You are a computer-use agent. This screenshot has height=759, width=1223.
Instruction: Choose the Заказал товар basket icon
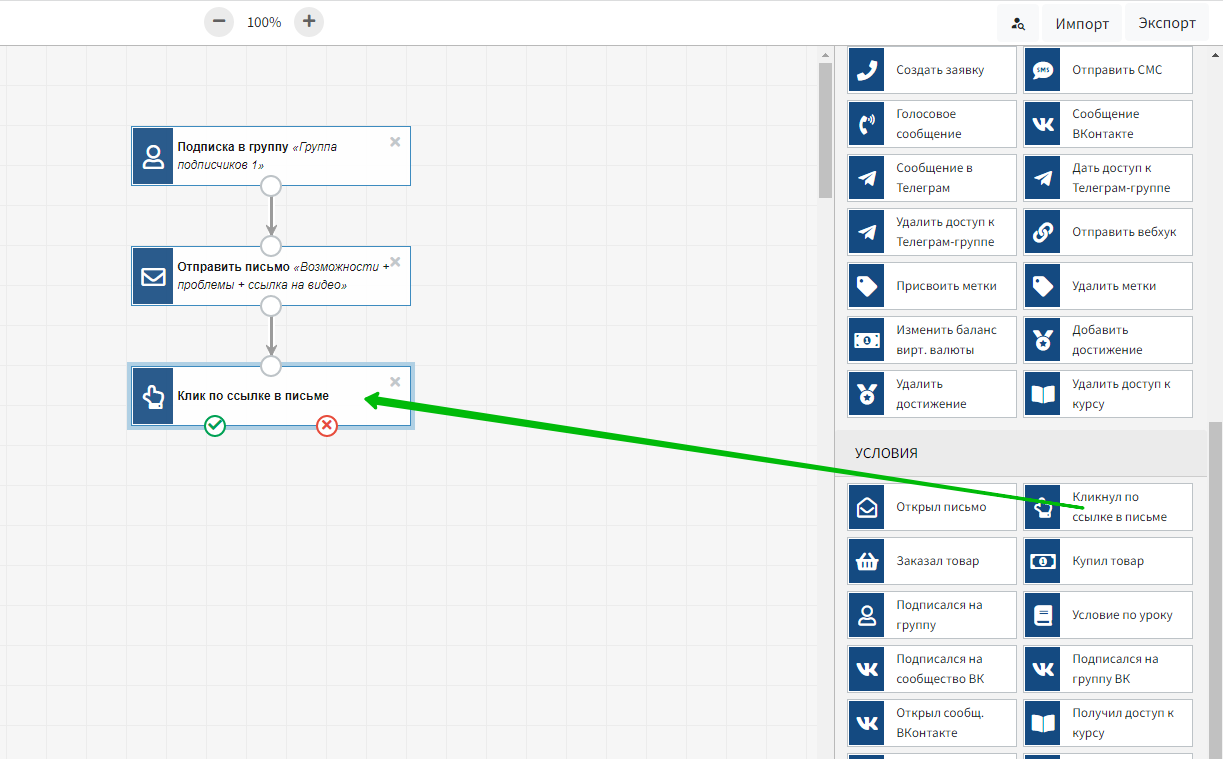867,561
